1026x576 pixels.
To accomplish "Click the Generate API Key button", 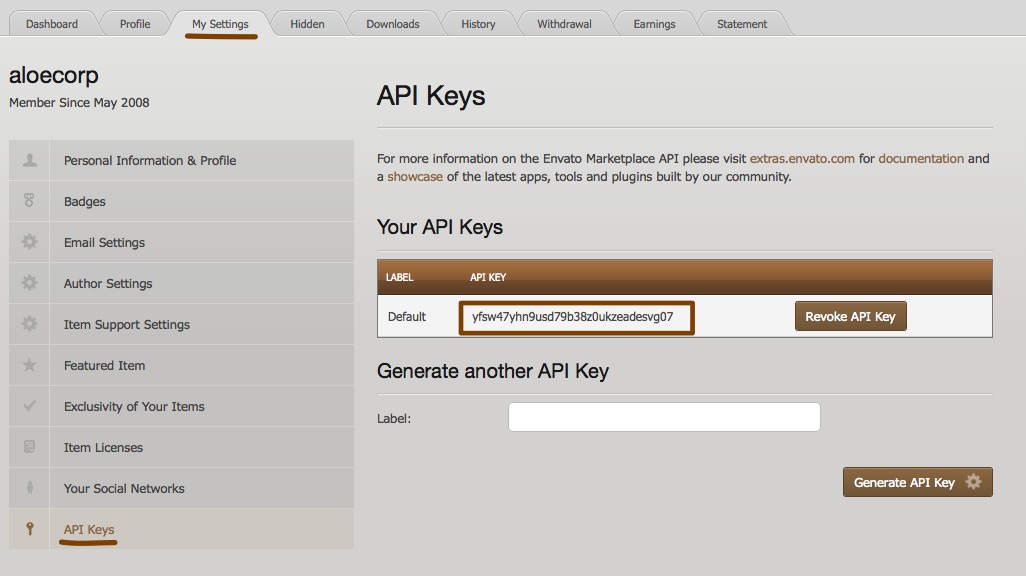I will tap(917, 482).
